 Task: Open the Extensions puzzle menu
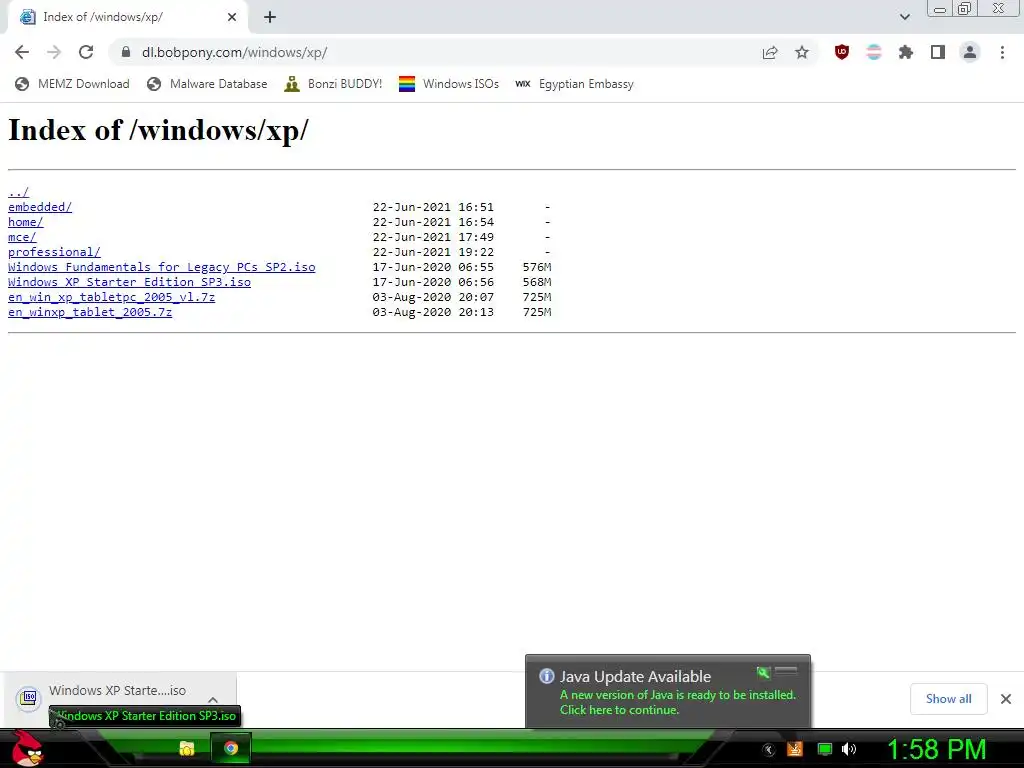906,52
